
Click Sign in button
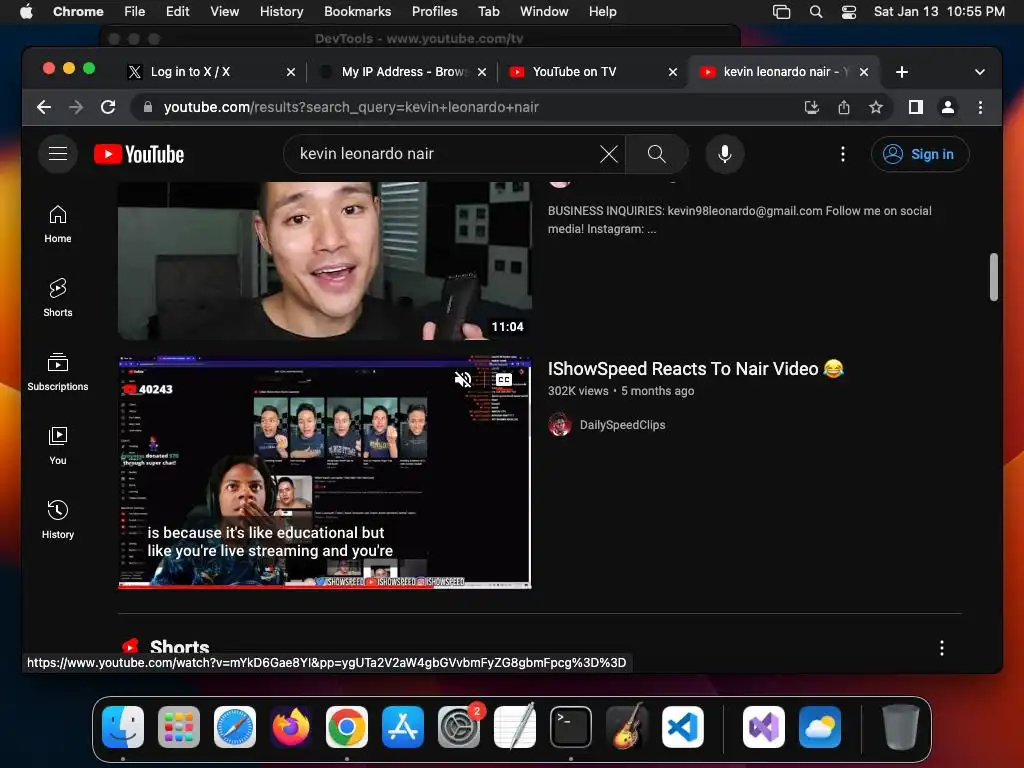[920, 154]
